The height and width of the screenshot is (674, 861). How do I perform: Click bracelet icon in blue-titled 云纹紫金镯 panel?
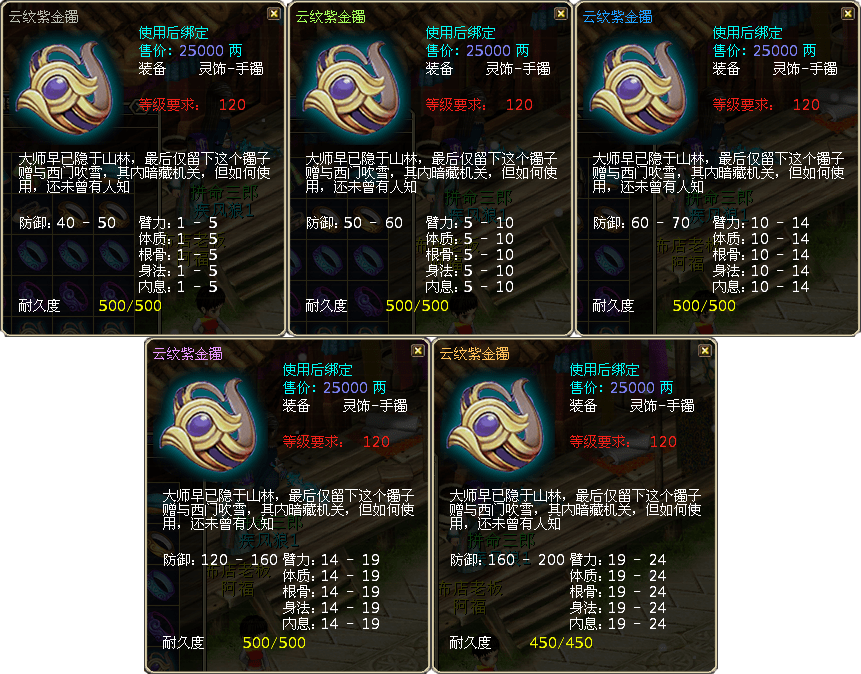click(639, 89)
